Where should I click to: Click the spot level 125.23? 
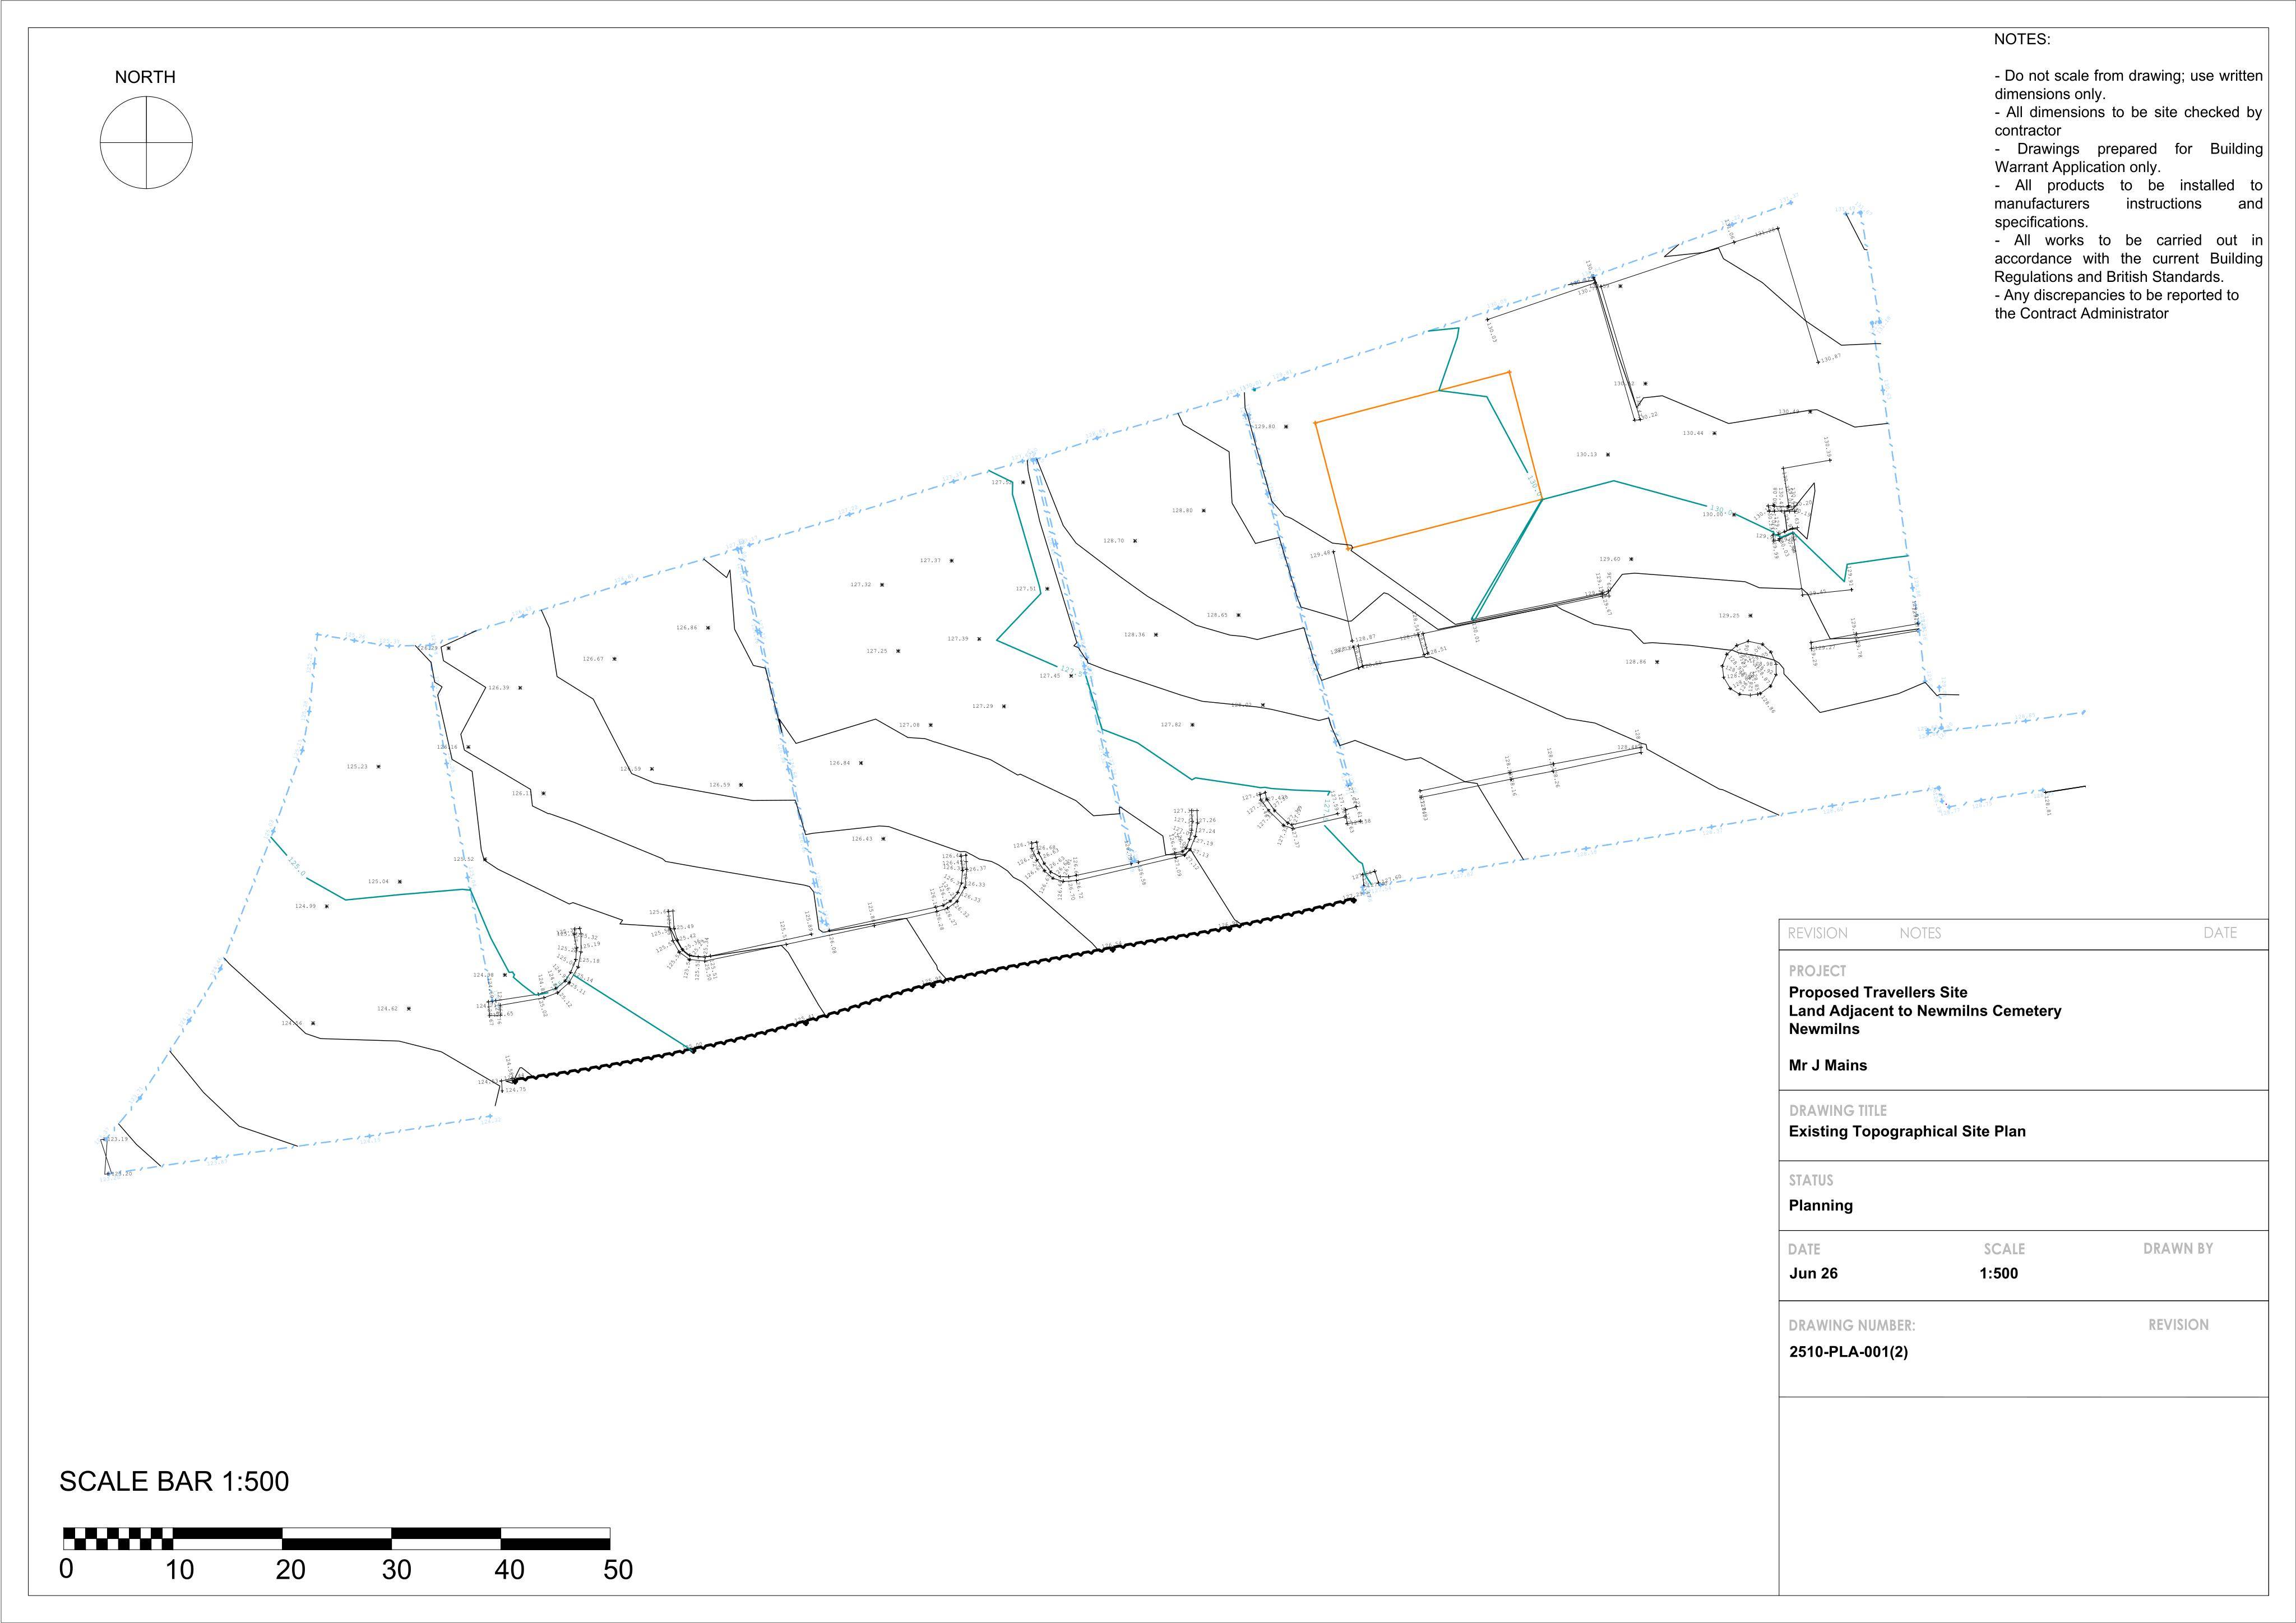tap(357, 767)
